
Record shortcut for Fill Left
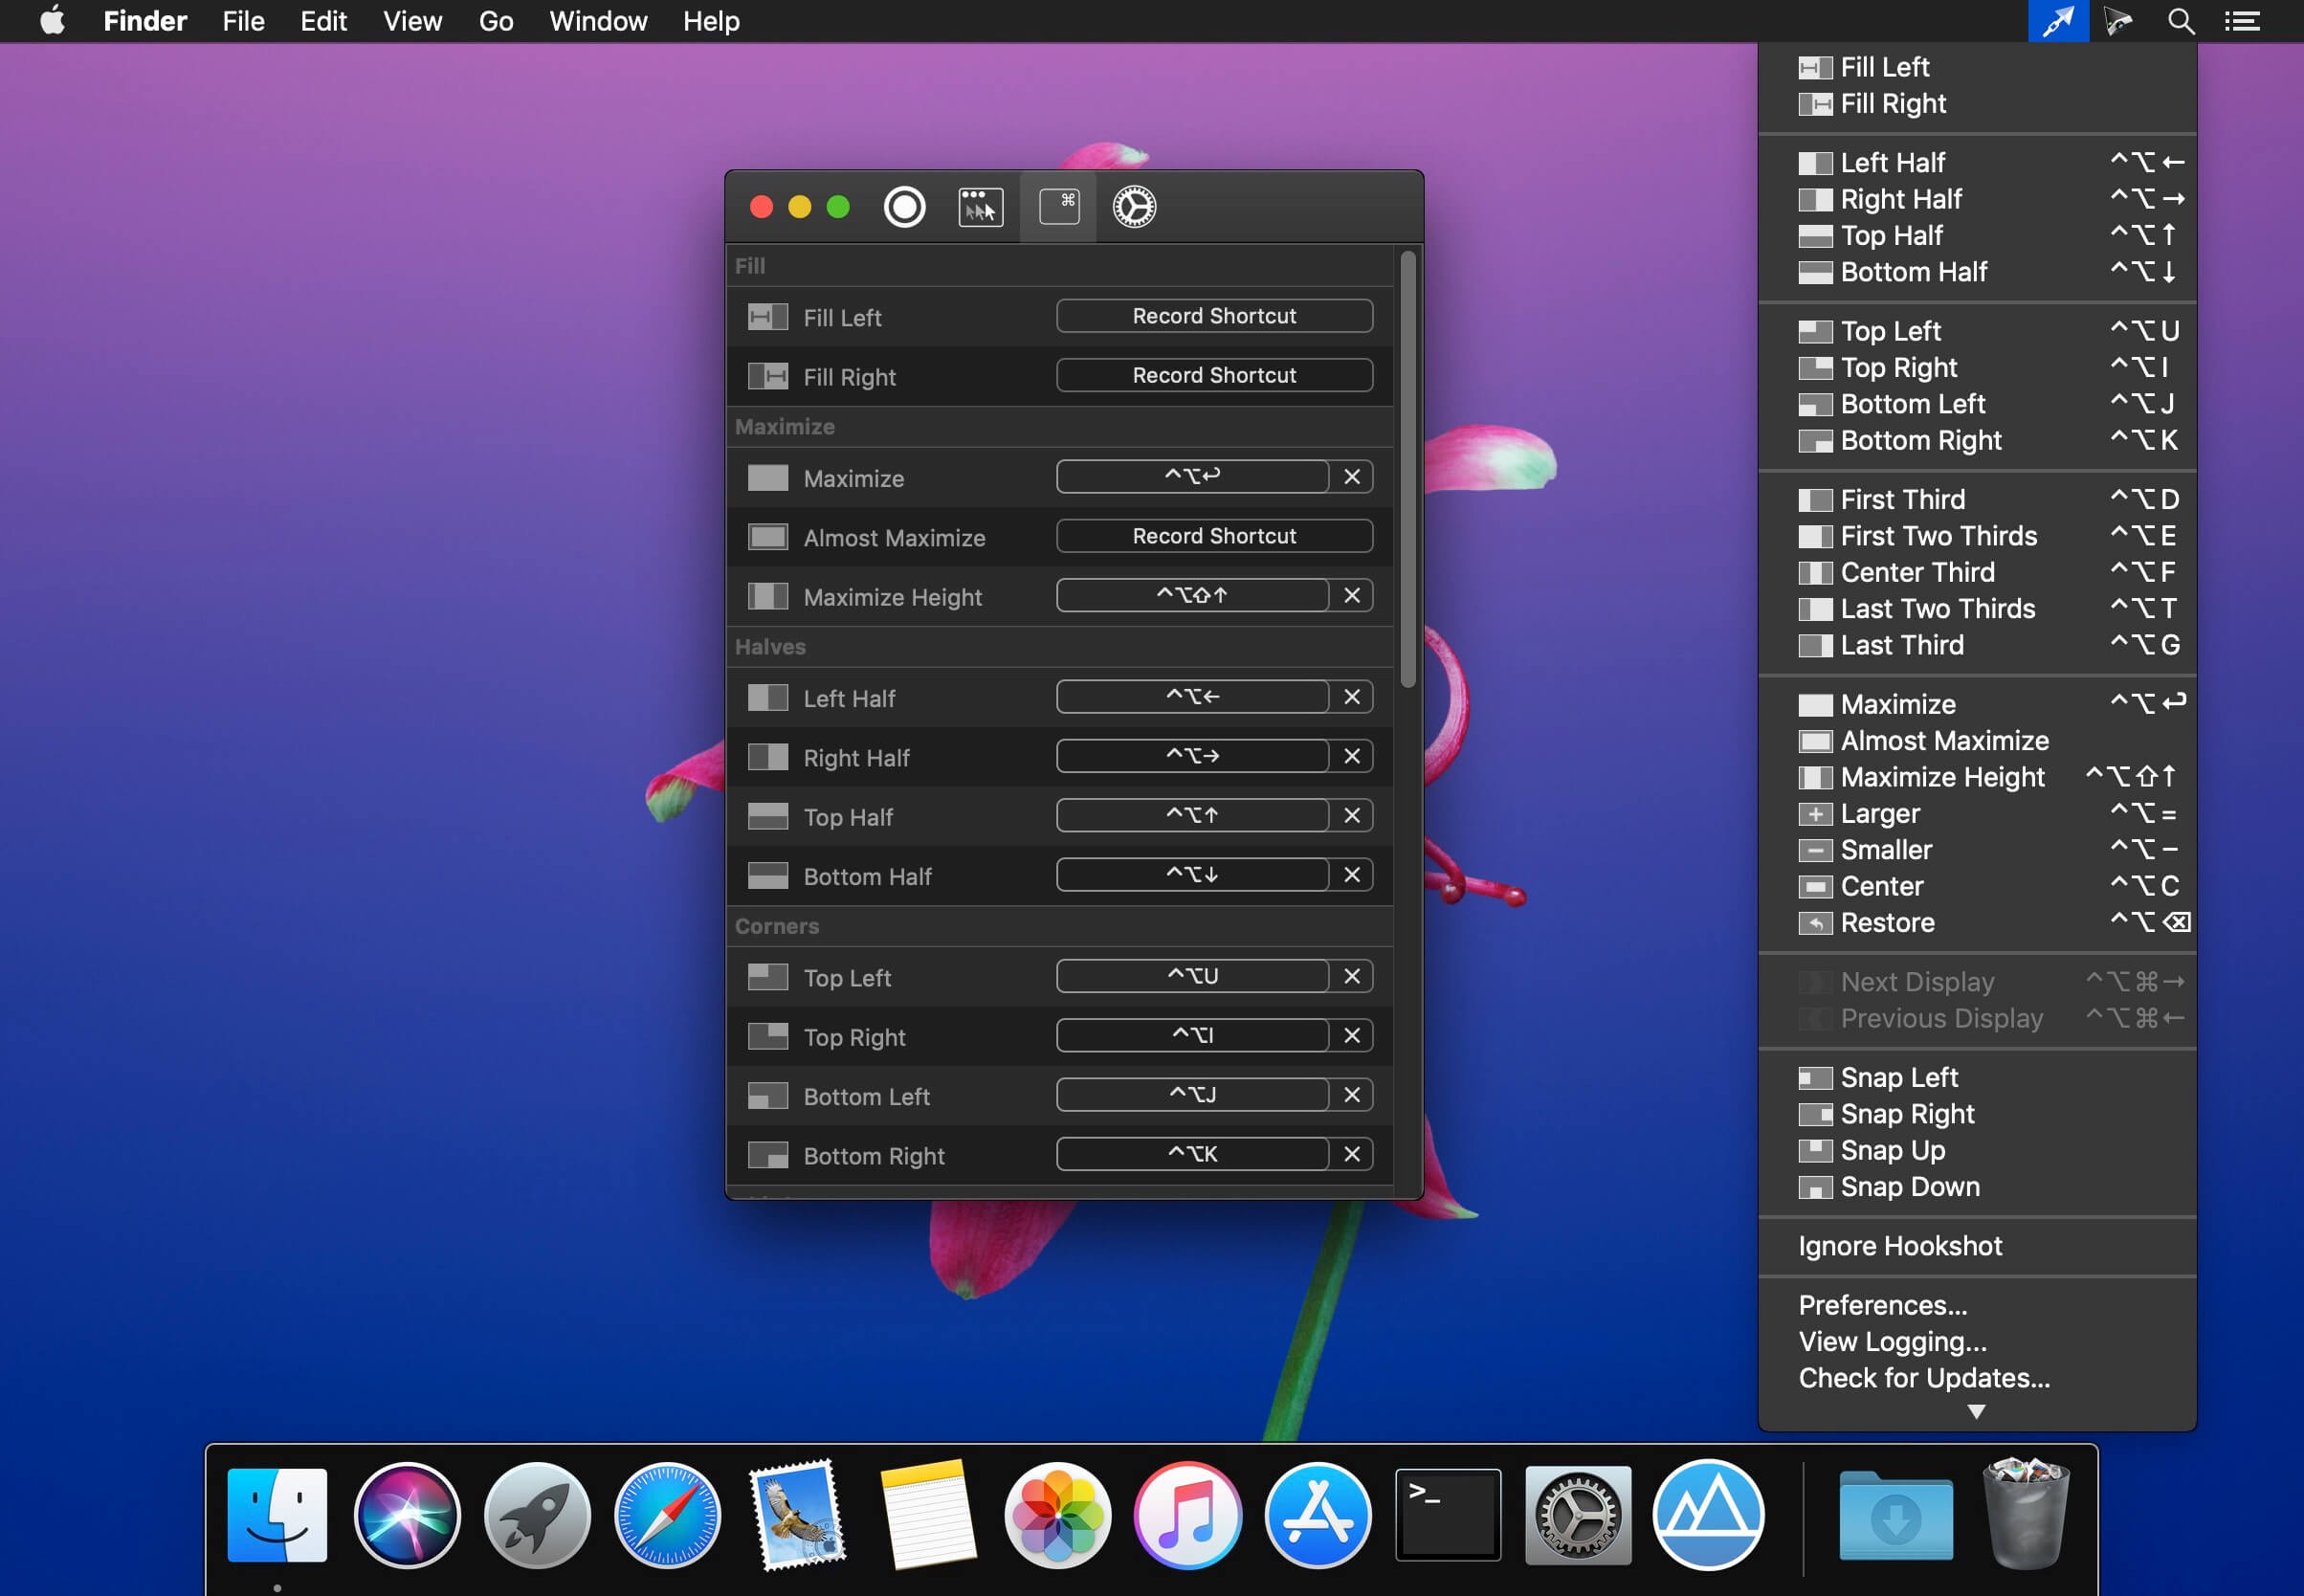pyautogui.click(x=1213, y=316)
